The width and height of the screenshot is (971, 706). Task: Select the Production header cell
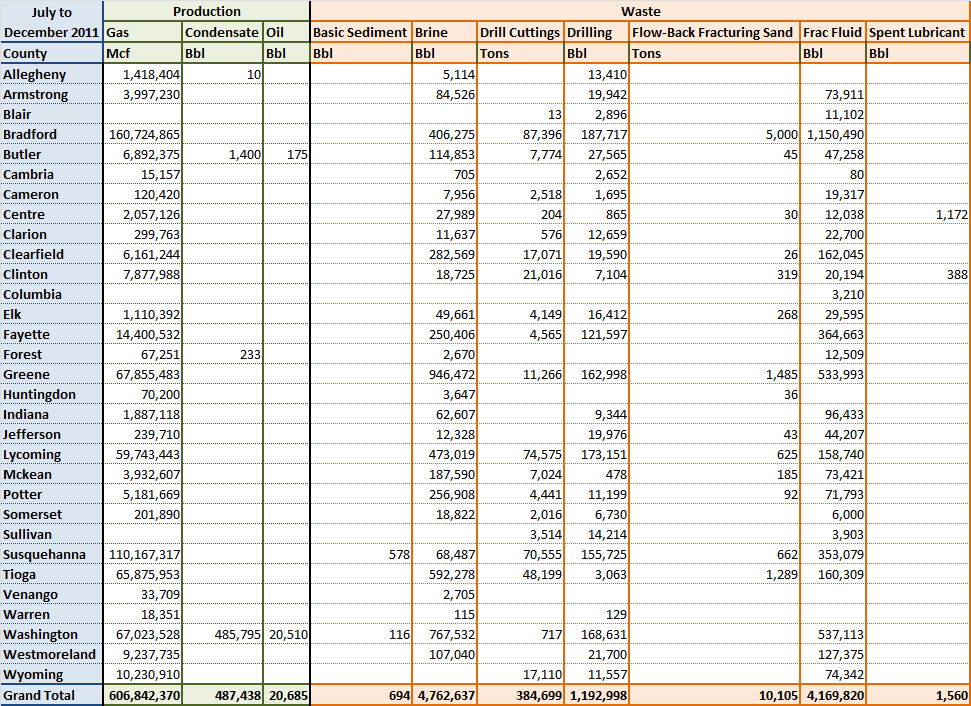[x=206, y=11]
